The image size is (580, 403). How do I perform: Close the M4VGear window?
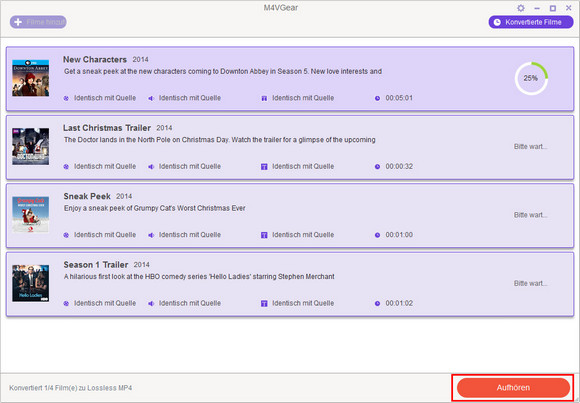pyautogui.click(x=569, y=8)
